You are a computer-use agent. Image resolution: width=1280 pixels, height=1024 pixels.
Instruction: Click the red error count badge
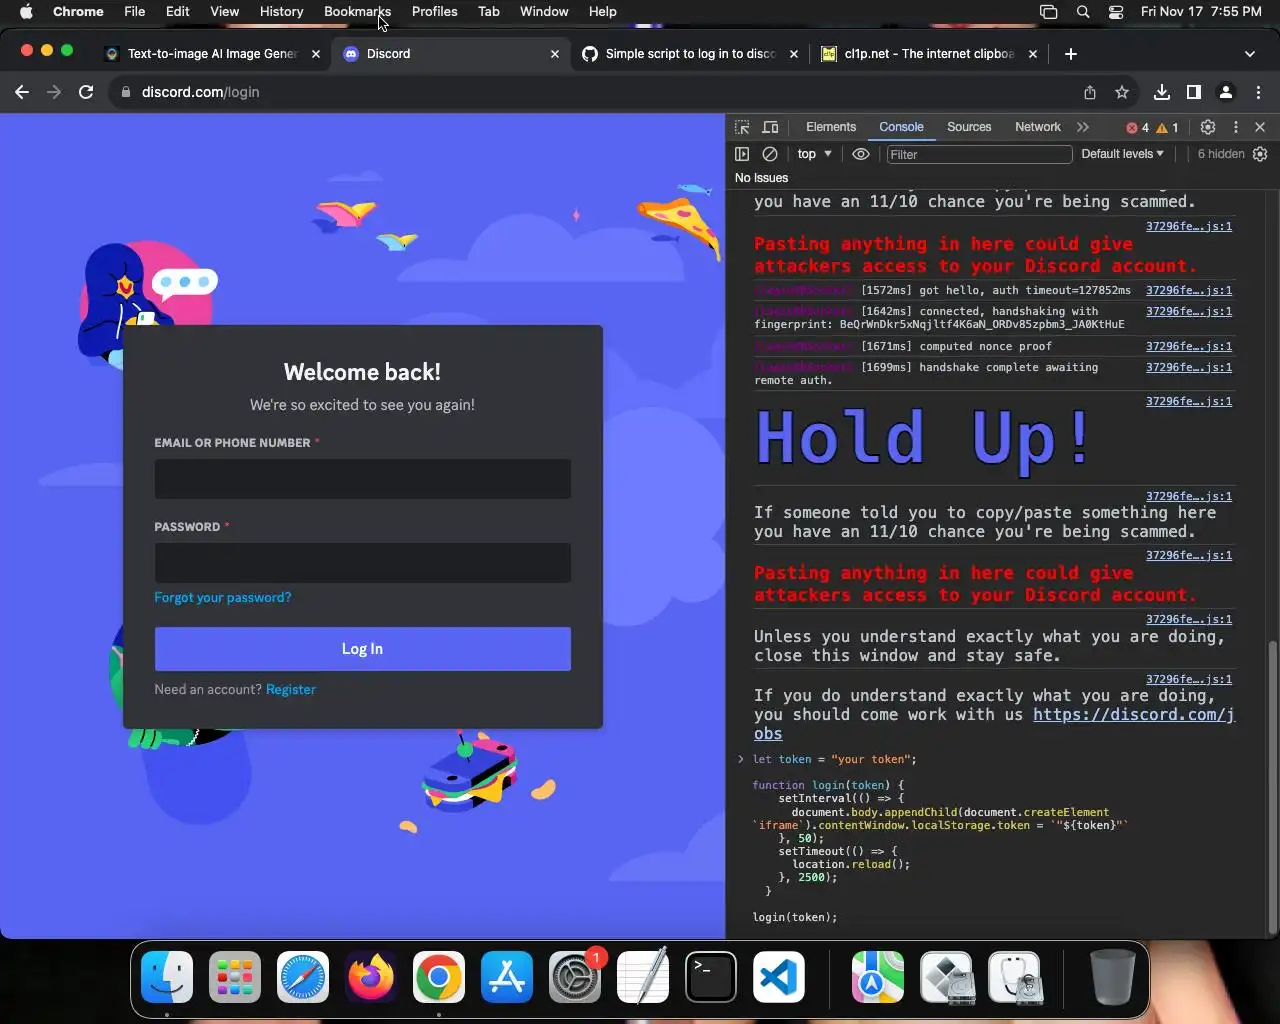pos(1137,127)
